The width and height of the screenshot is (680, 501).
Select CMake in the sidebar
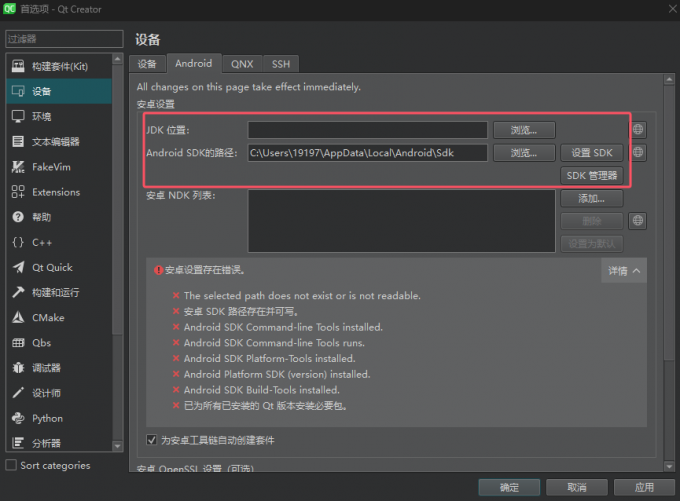[x=48, y=318]
